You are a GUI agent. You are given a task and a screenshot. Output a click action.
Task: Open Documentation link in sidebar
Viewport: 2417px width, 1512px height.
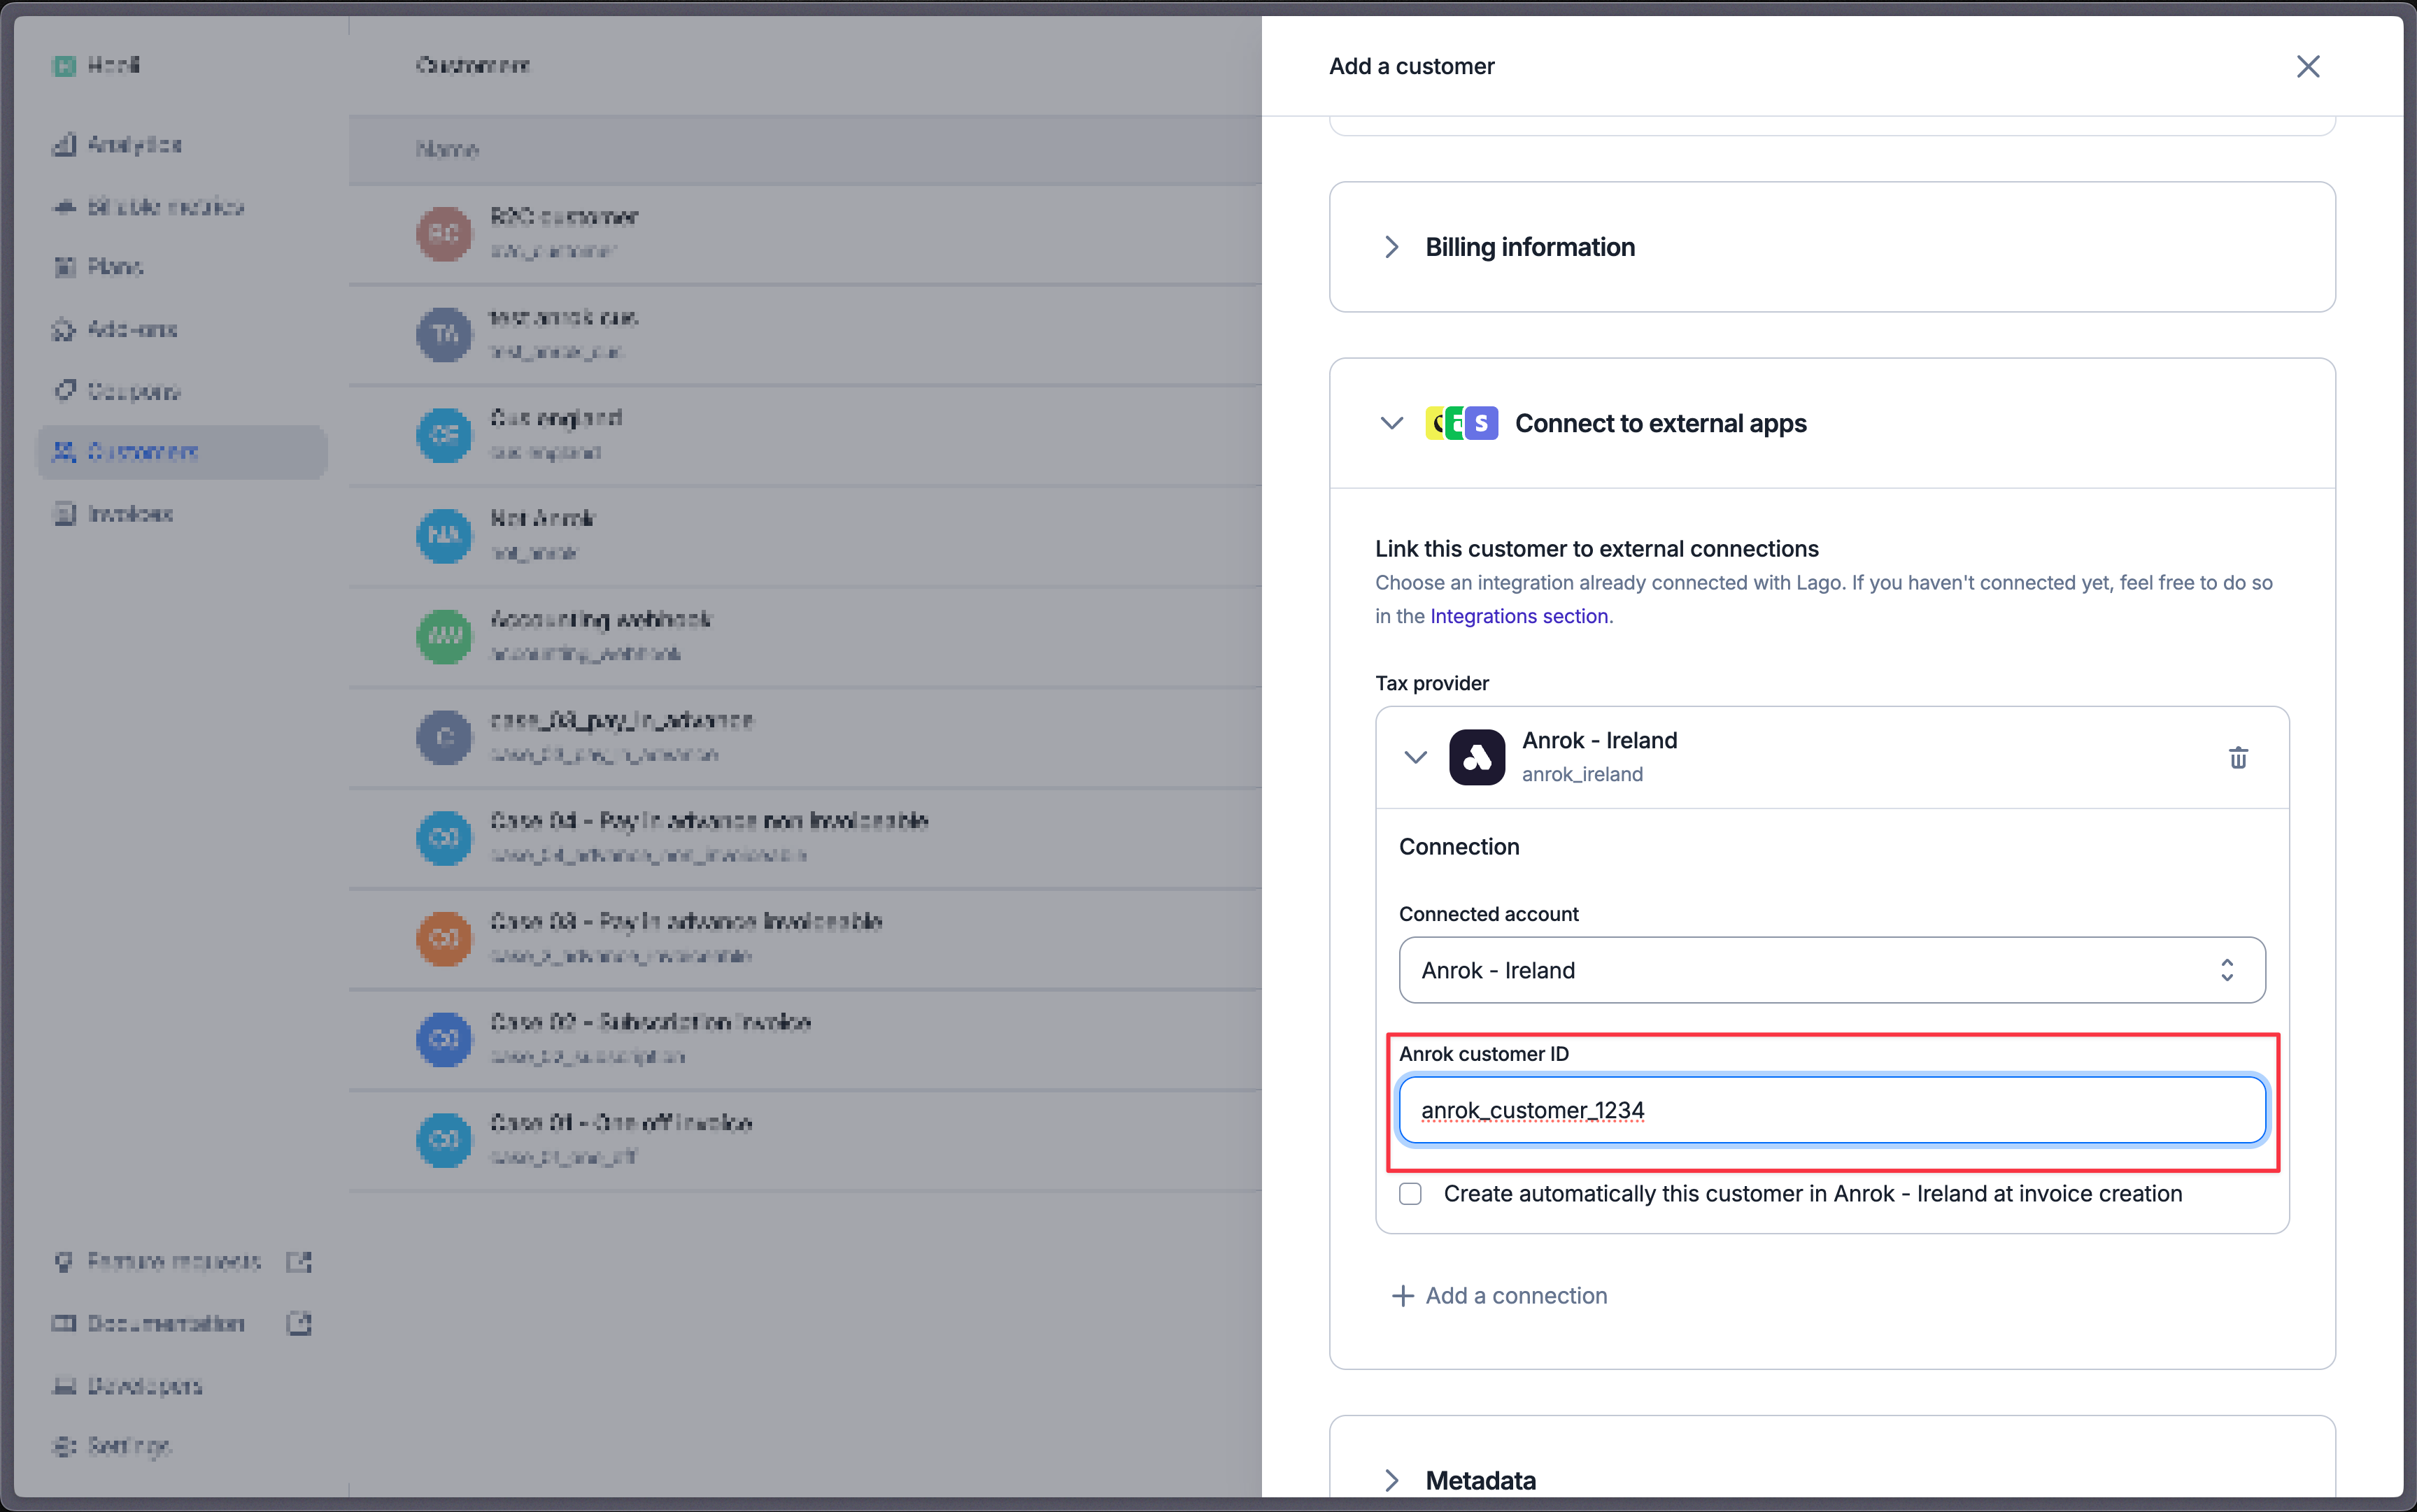point(182,1324)
